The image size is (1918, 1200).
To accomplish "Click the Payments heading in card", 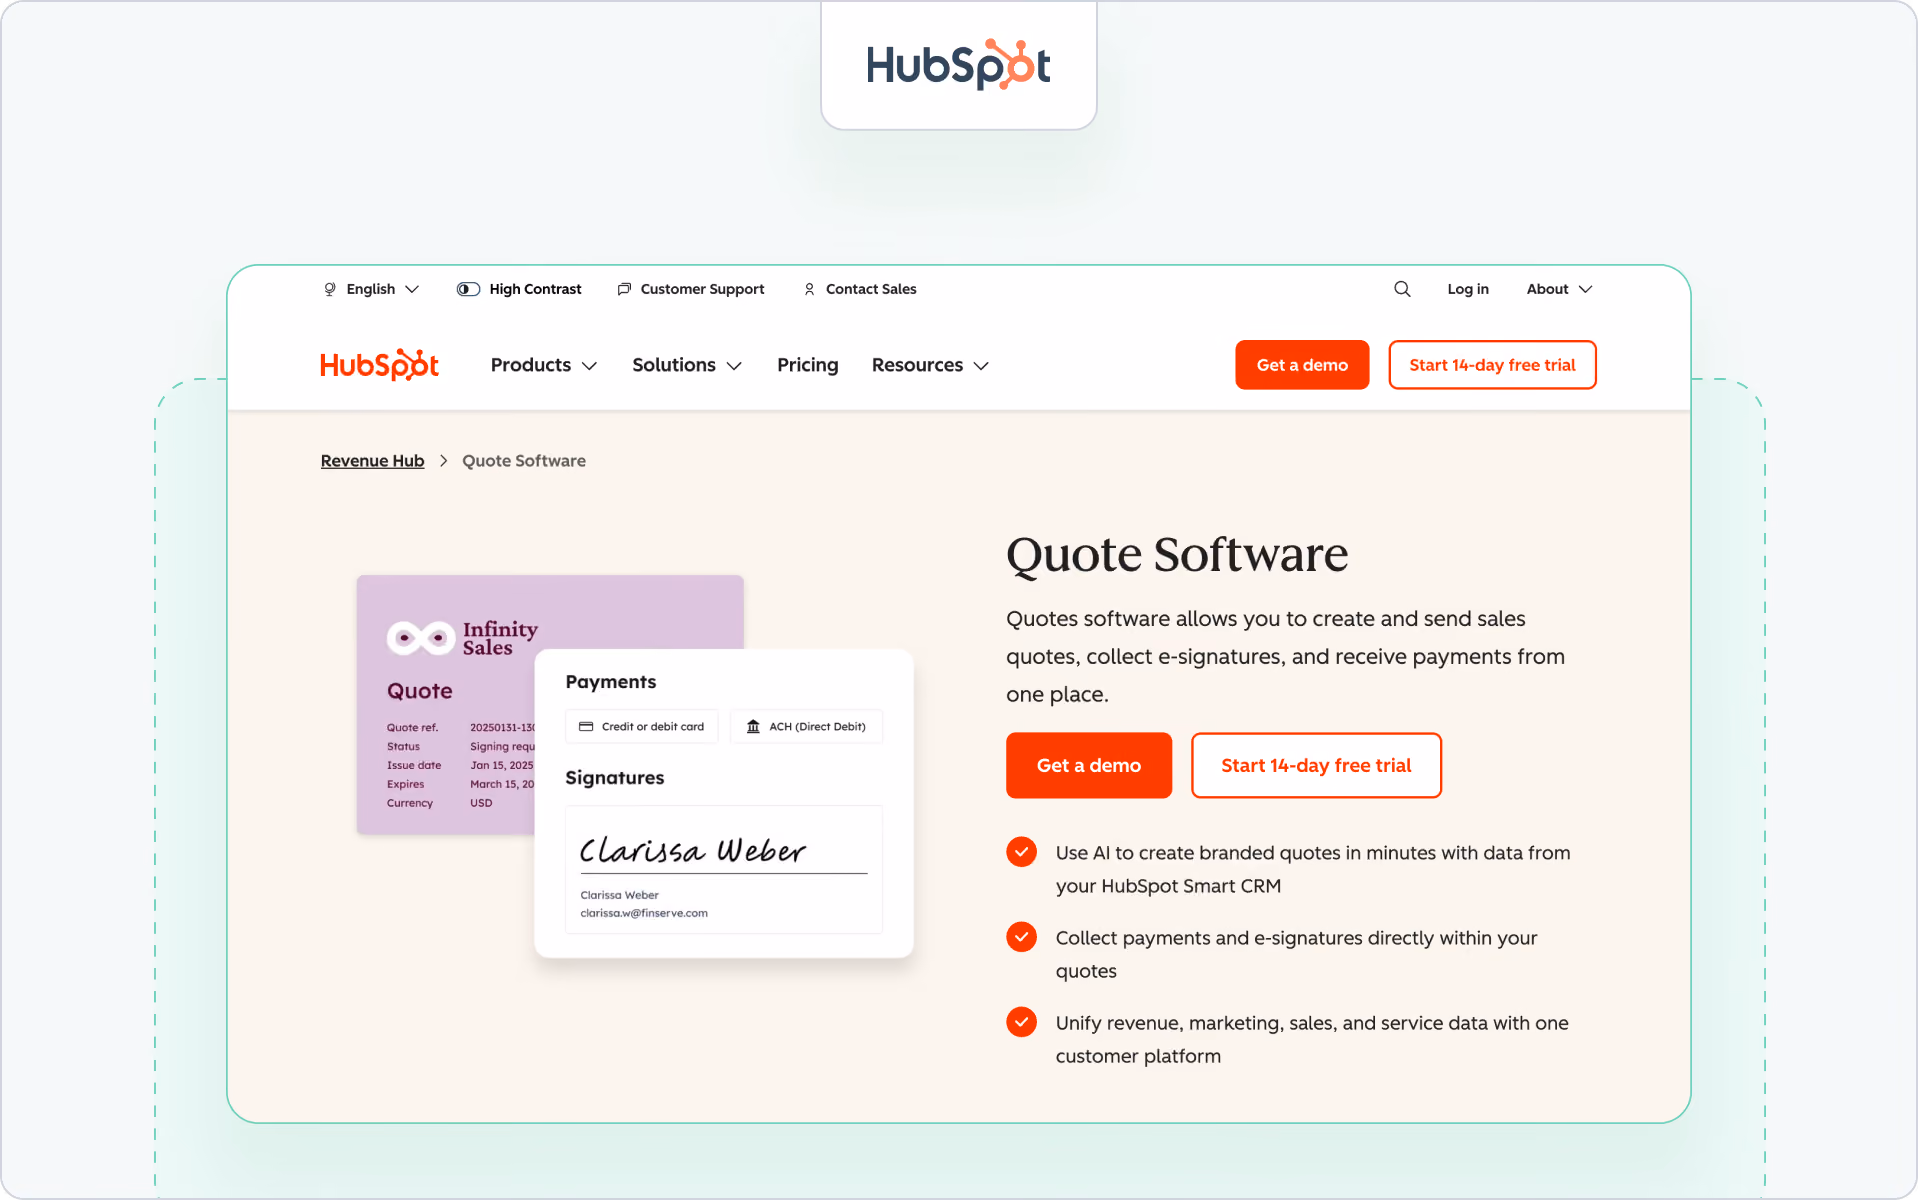I will (x=611, y=682).
